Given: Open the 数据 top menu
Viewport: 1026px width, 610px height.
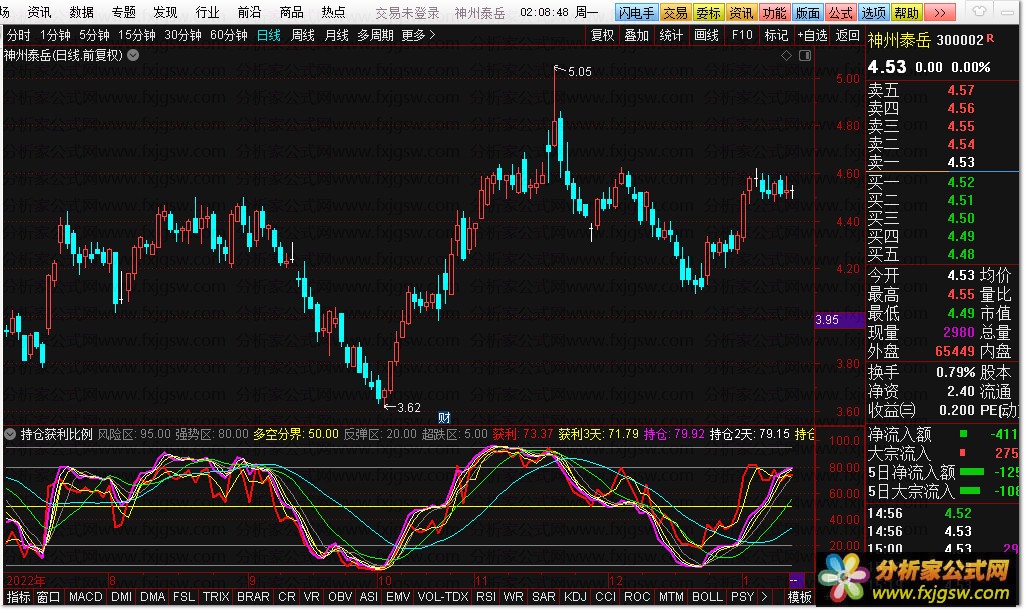Looking at the screenshot, I should [x=81, y=12].
